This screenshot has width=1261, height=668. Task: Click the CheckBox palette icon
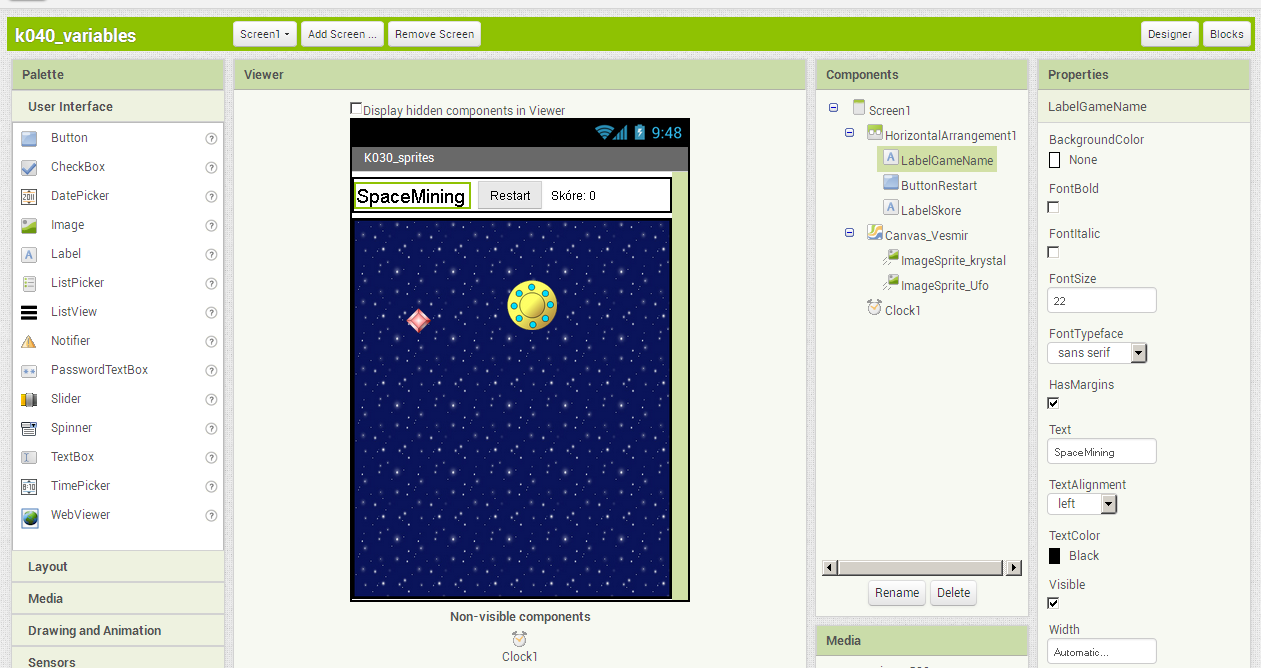29,167
